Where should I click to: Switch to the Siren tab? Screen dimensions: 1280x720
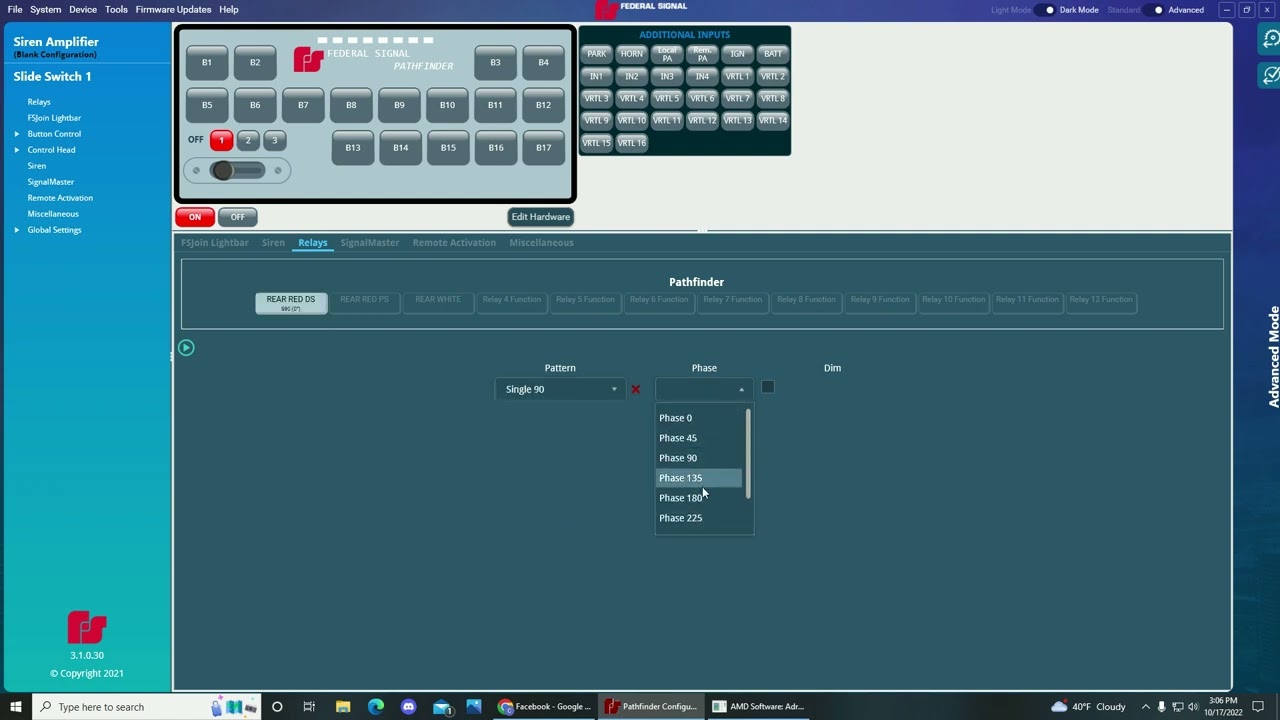[x=273, y=243]
